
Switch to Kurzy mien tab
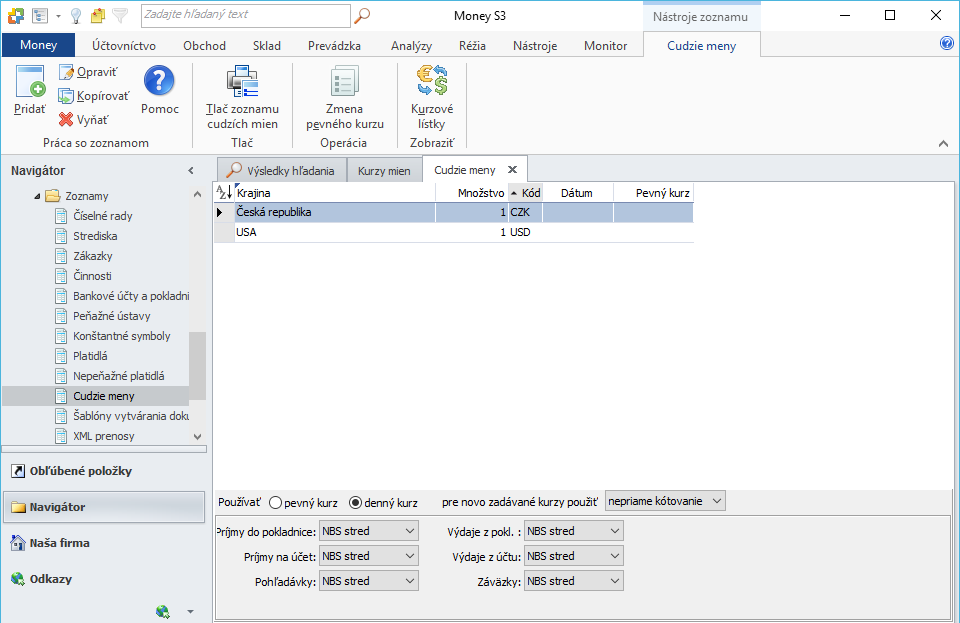click(384, 171)
